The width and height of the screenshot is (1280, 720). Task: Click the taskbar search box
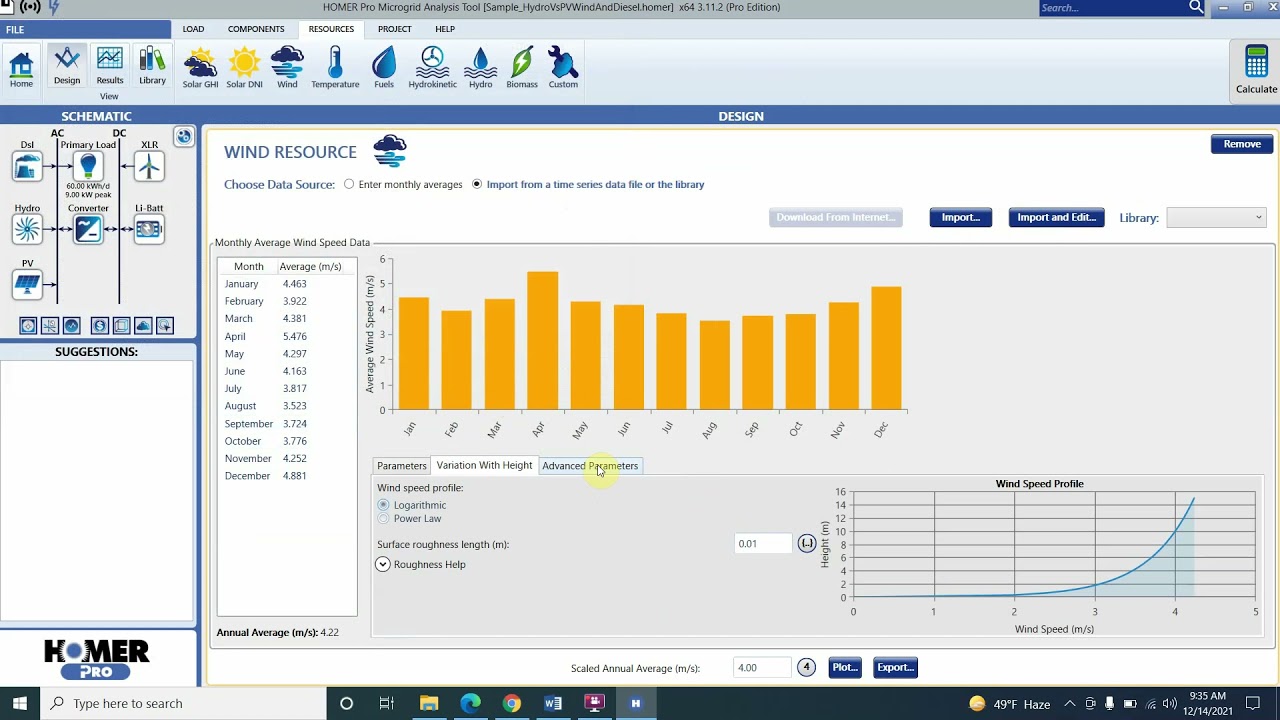coord(183,703)
